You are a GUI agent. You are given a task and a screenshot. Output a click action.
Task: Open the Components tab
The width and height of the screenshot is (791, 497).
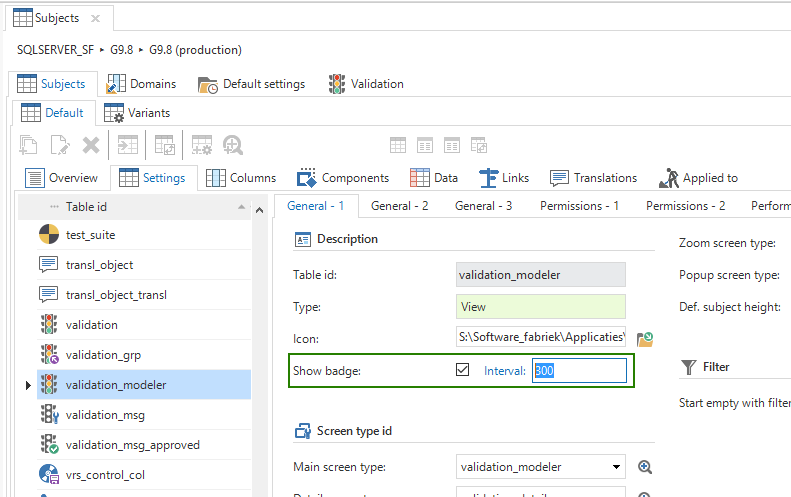343,178
